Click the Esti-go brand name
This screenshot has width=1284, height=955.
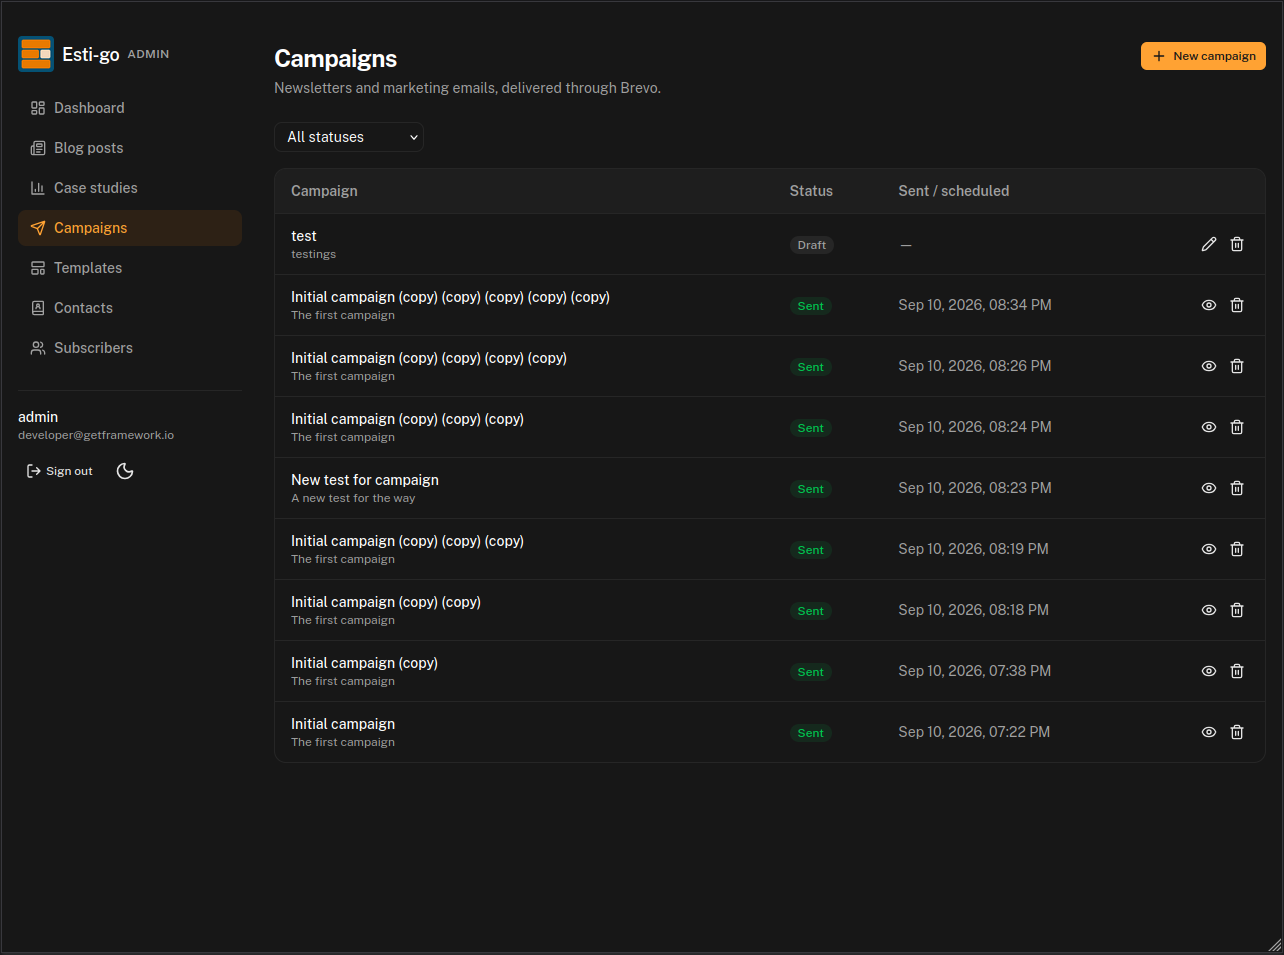click(x=91, y=54)
